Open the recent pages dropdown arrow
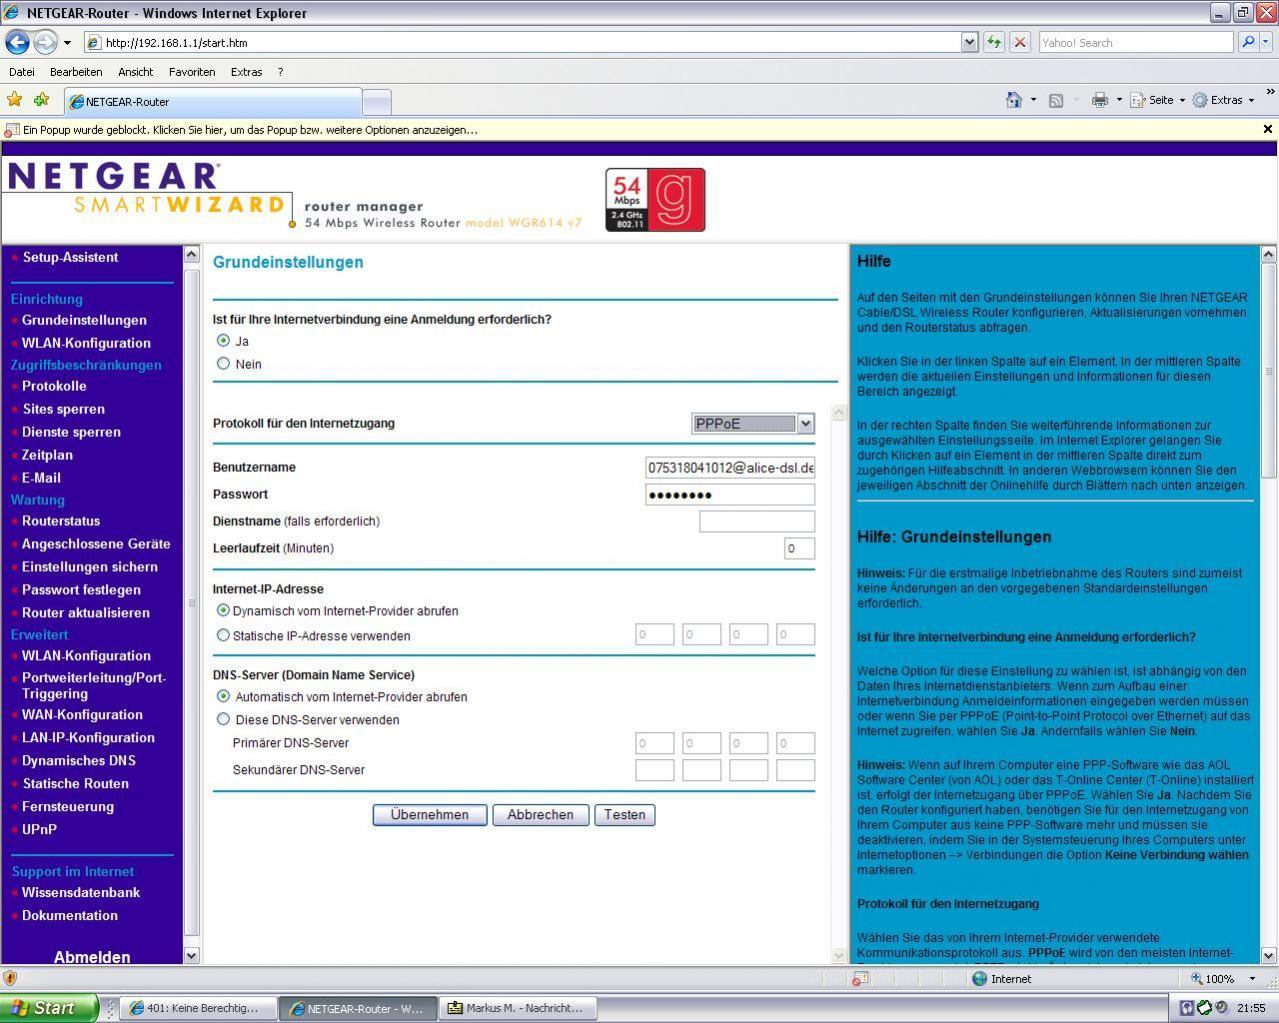 tap(67, 43)
